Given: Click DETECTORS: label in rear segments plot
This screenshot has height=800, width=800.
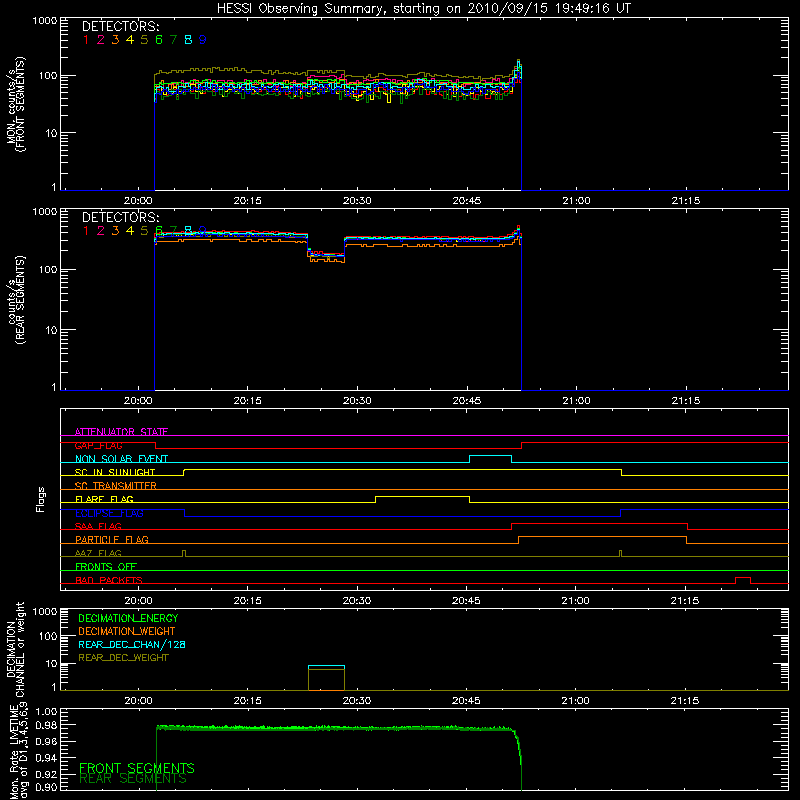Looking at the screenshot, I should pyautogui.click(x=121, y=217).
